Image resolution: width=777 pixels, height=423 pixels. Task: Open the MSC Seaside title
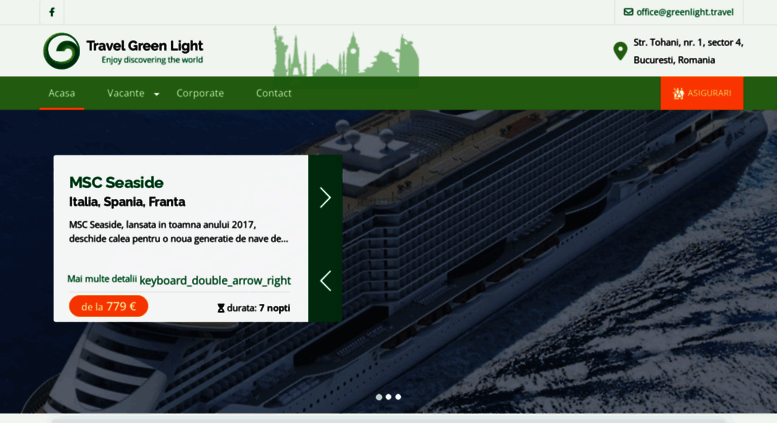coord(116,182)
